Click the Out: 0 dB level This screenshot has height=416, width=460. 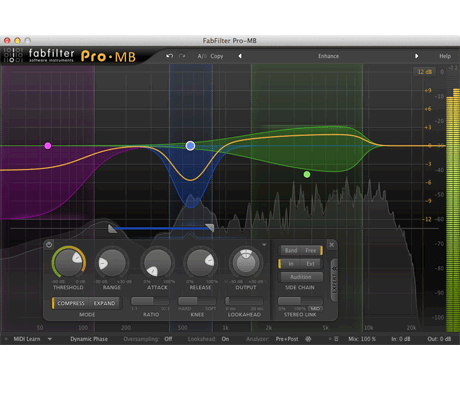coord(439,339)
